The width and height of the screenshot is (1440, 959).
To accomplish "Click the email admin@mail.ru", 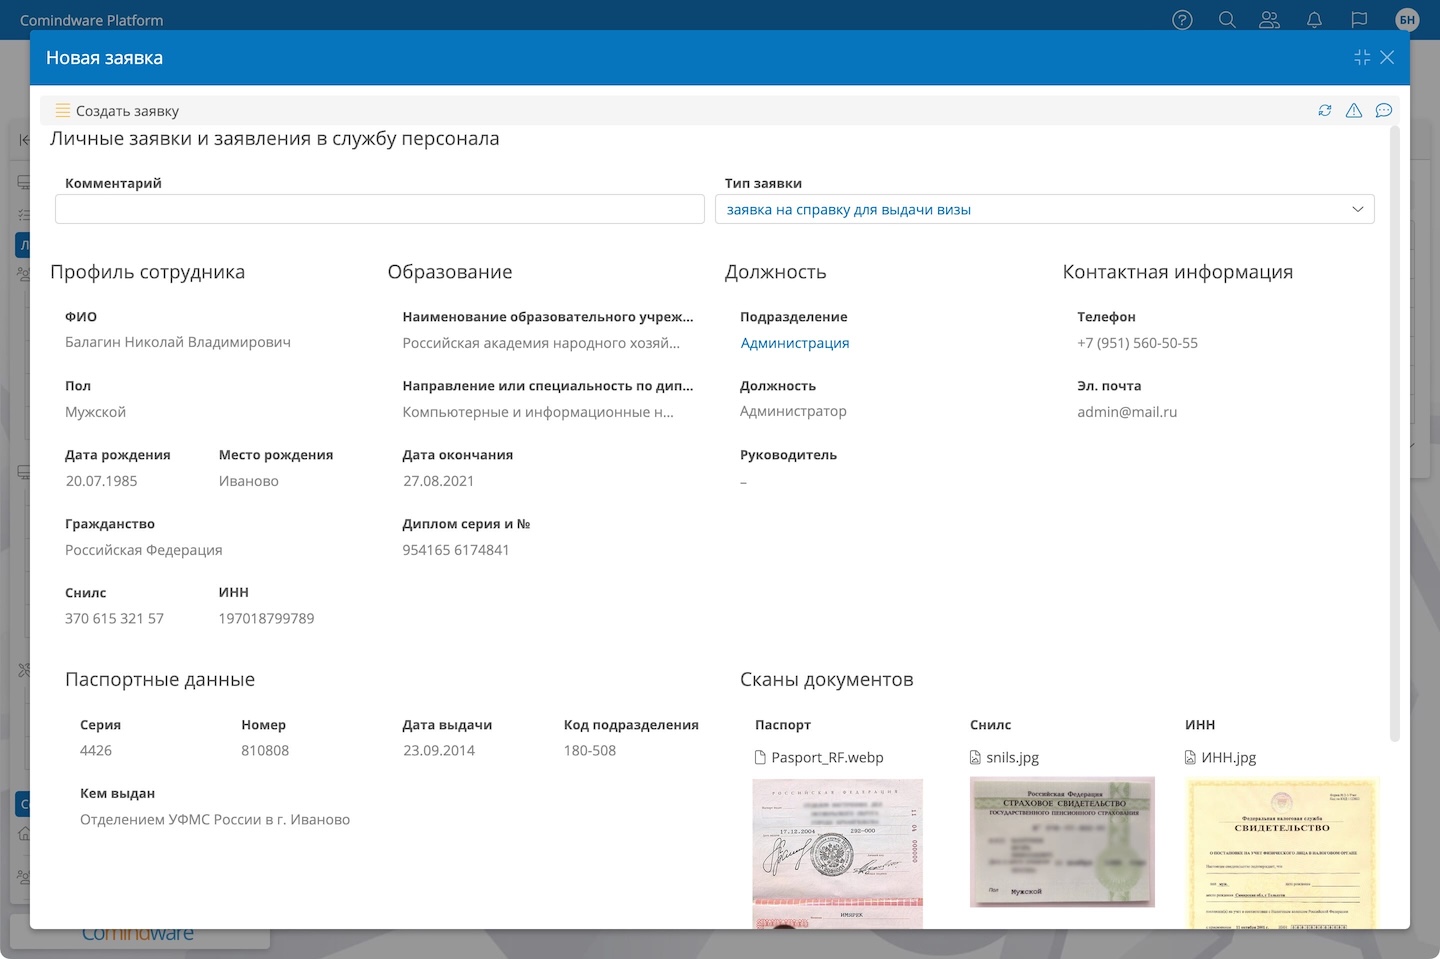I will point(1127,412).
